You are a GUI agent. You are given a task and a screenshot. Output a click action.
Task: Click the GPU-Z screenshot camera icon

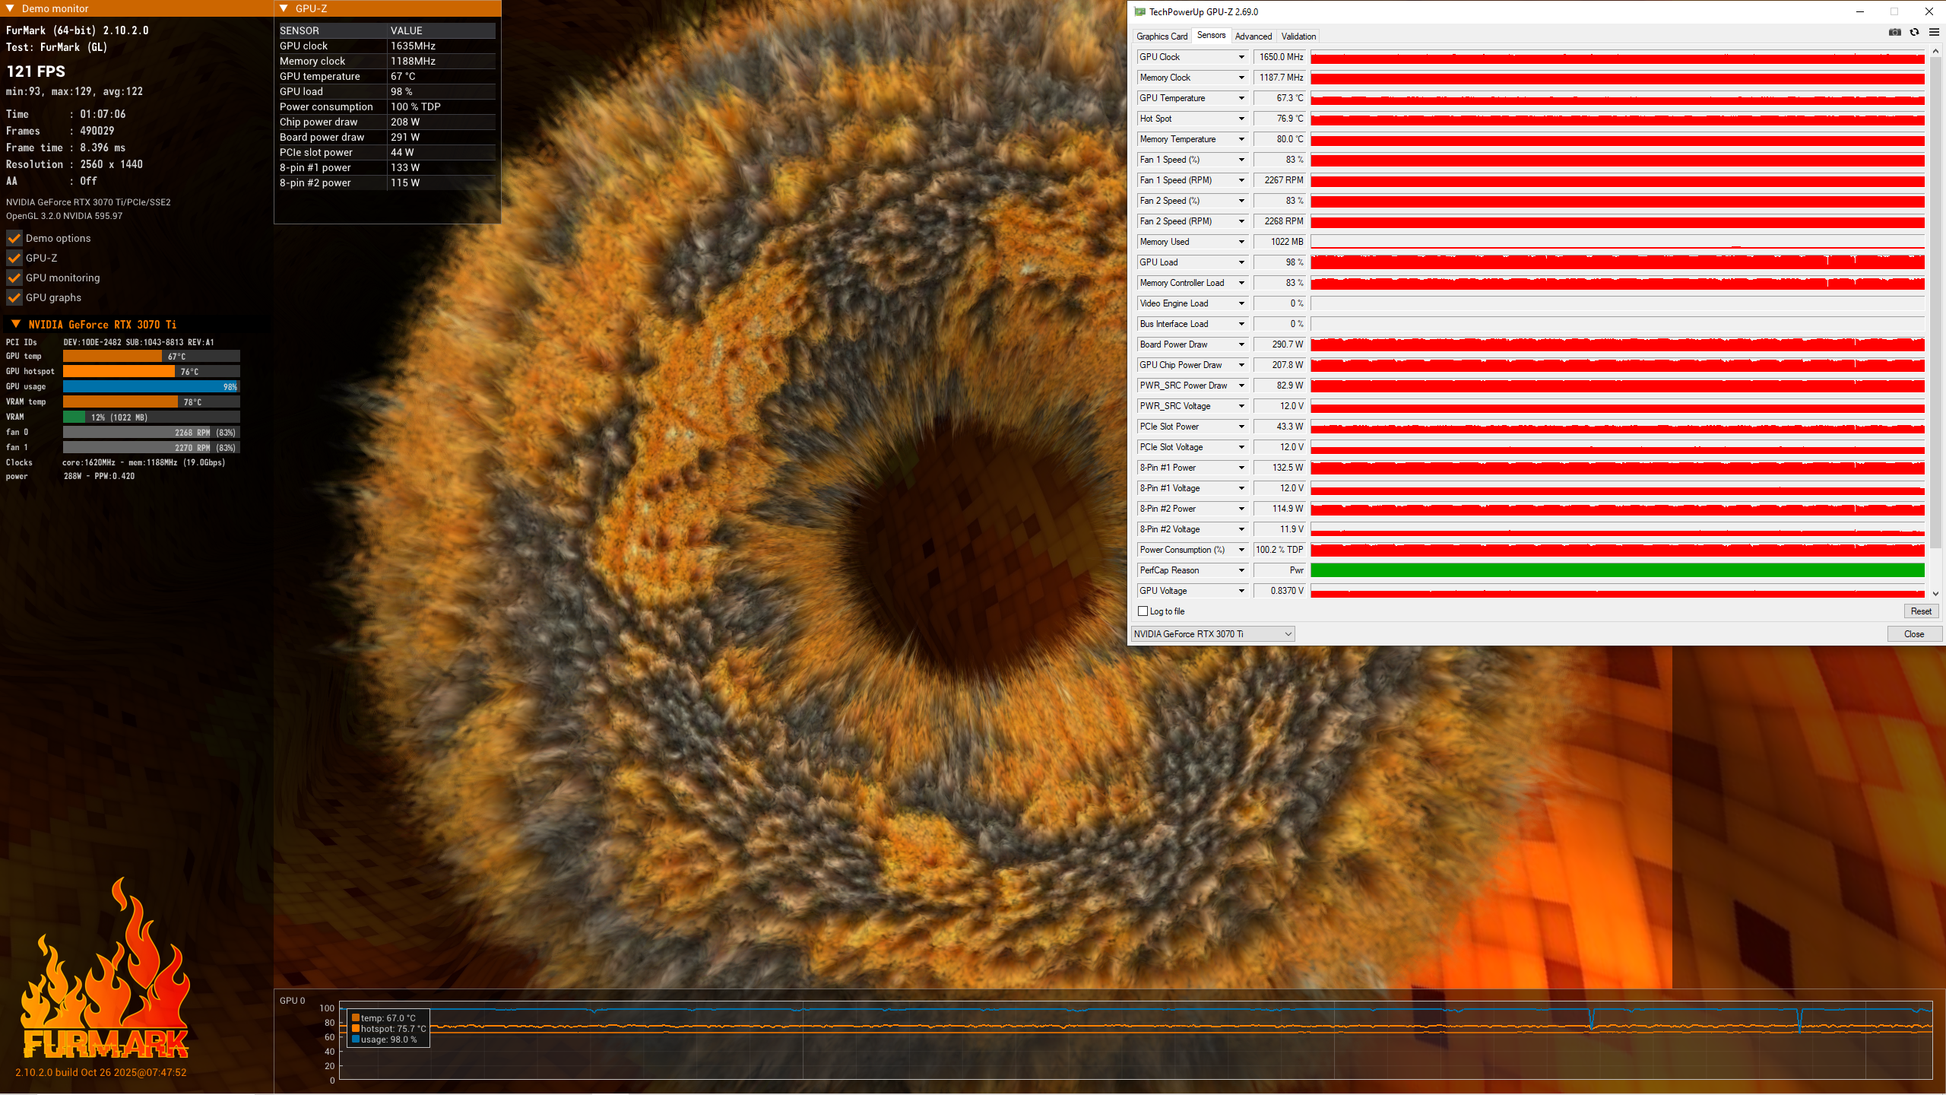click(x=1894, y=33)
